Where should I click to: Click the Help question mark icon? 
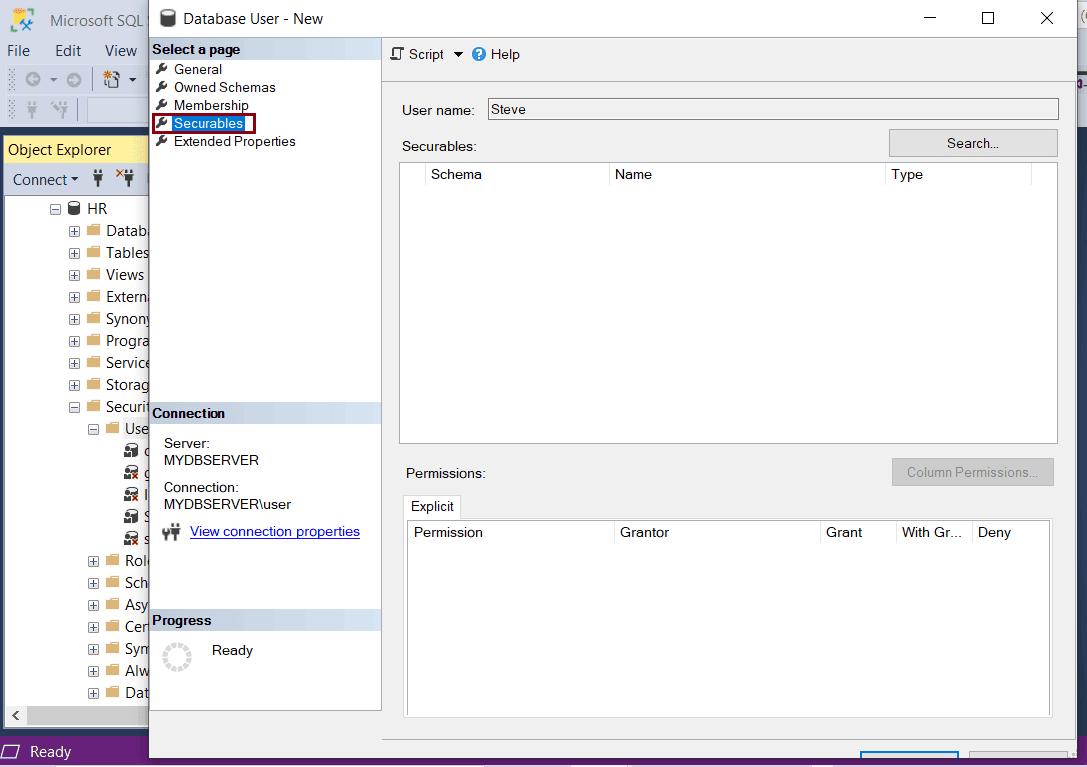[479, 54]
